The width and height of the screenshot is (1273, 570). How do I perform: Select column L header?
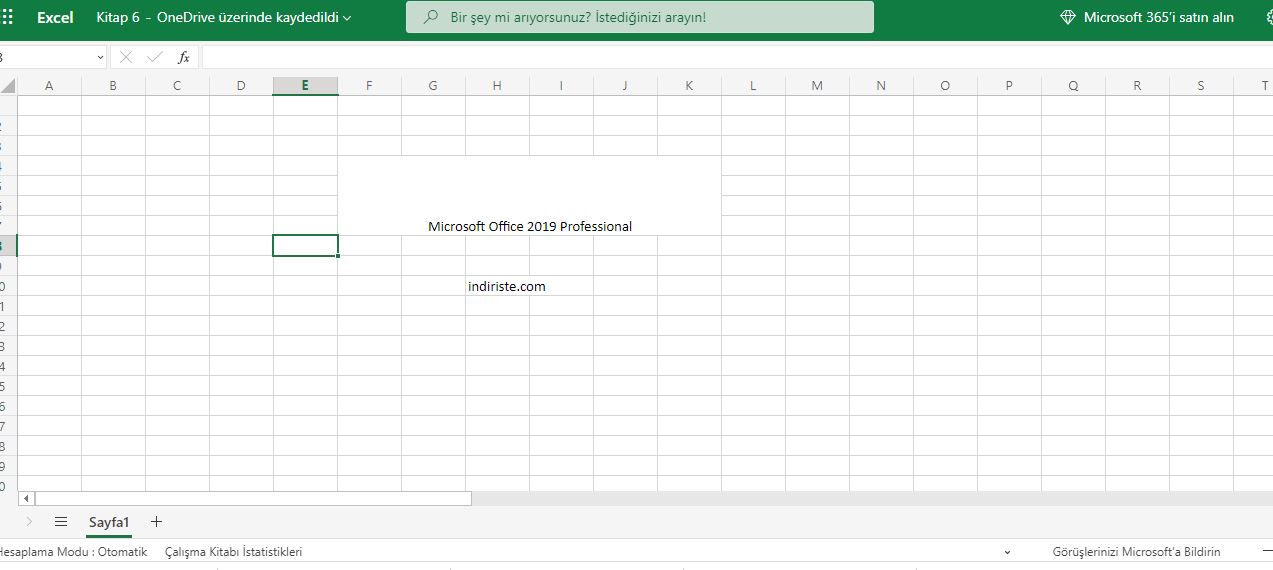click(x=753, y=86)
